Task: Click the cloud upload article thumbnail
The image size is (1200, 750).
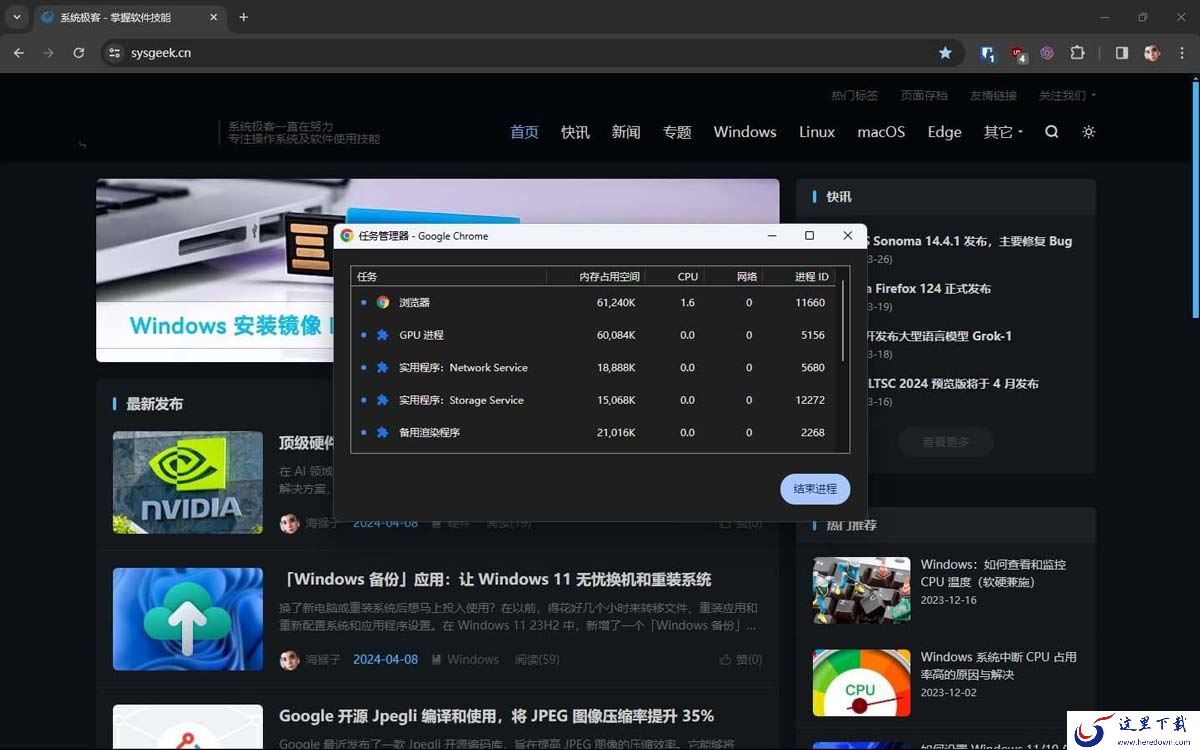Action: (188, 619)
